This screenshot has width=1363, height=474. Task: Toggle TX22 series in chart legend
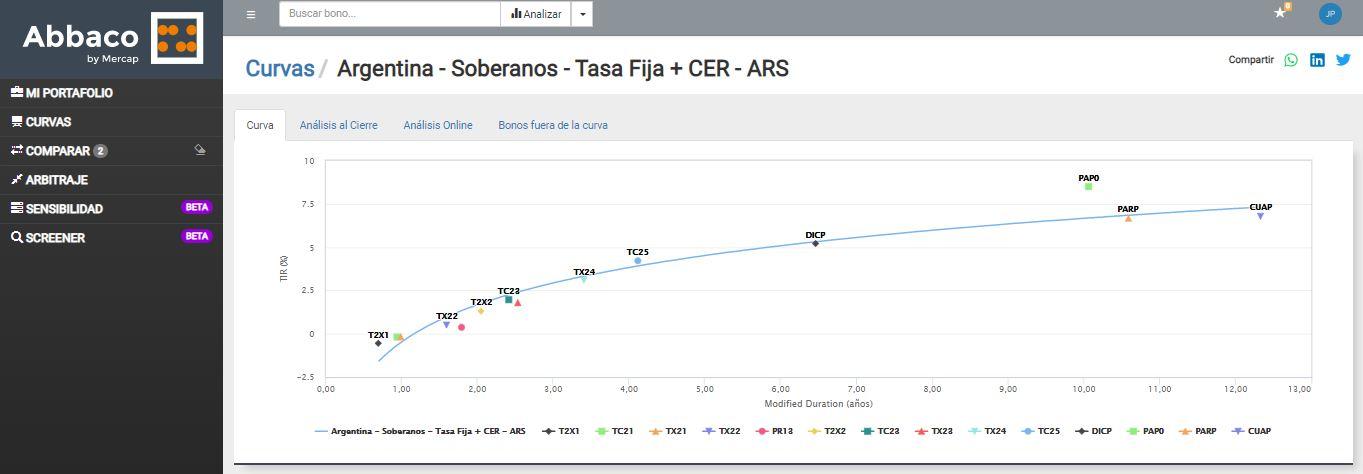pyautogui.click(x=721, y=431)
